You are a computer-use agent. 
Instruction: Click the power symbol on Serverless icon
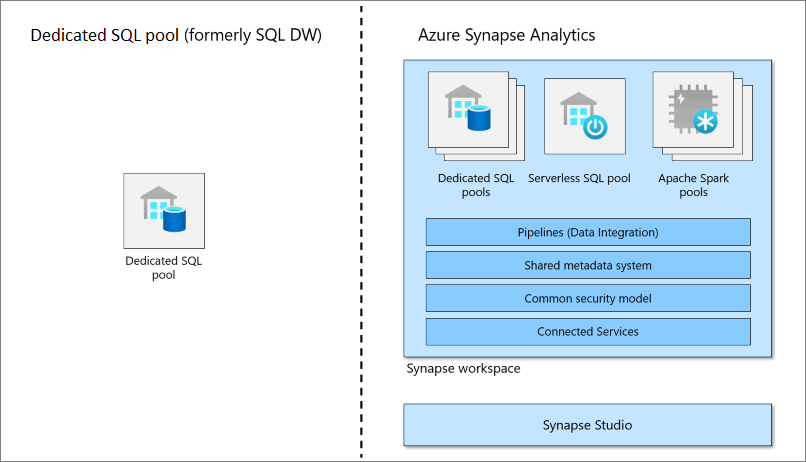(597, 128)
